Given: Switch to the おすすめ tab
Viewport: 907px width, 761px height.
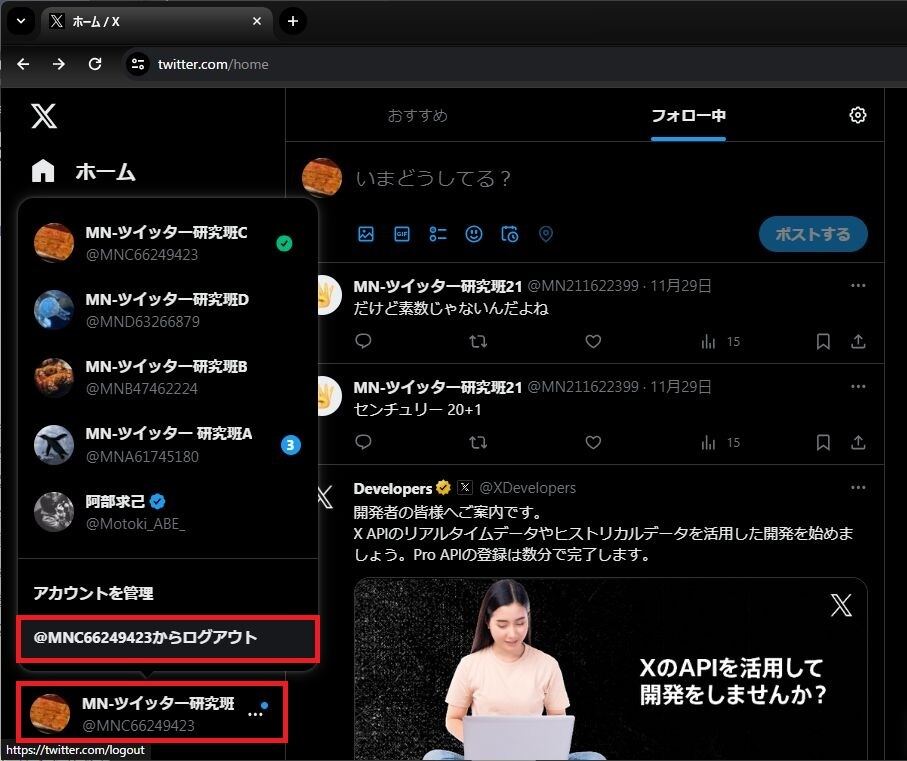Looking at the screenshot, I should 417,116.
